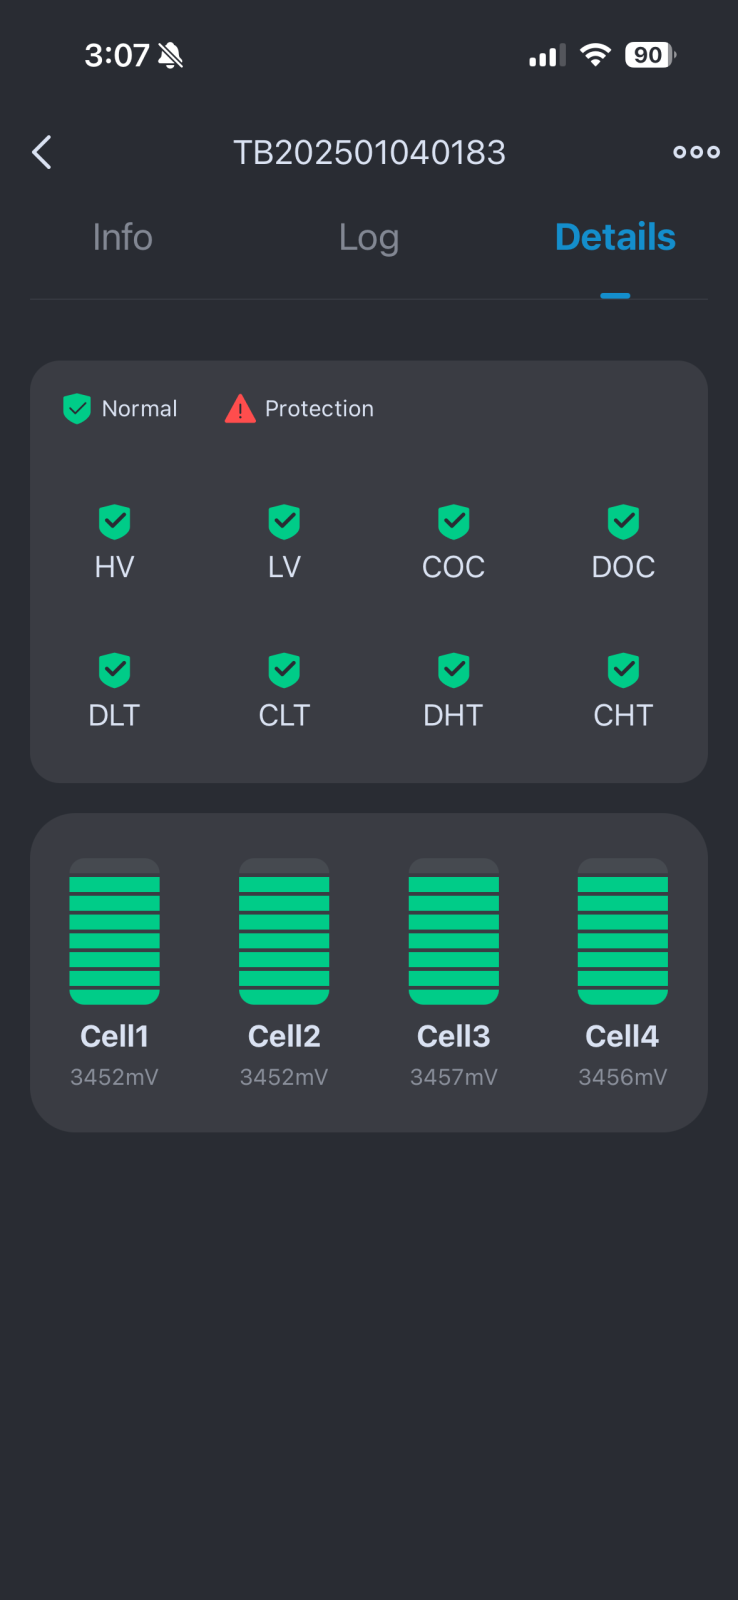Tap the green Normal legend shield
Screen dimensions: 738x1600
(x=77, y=408)
